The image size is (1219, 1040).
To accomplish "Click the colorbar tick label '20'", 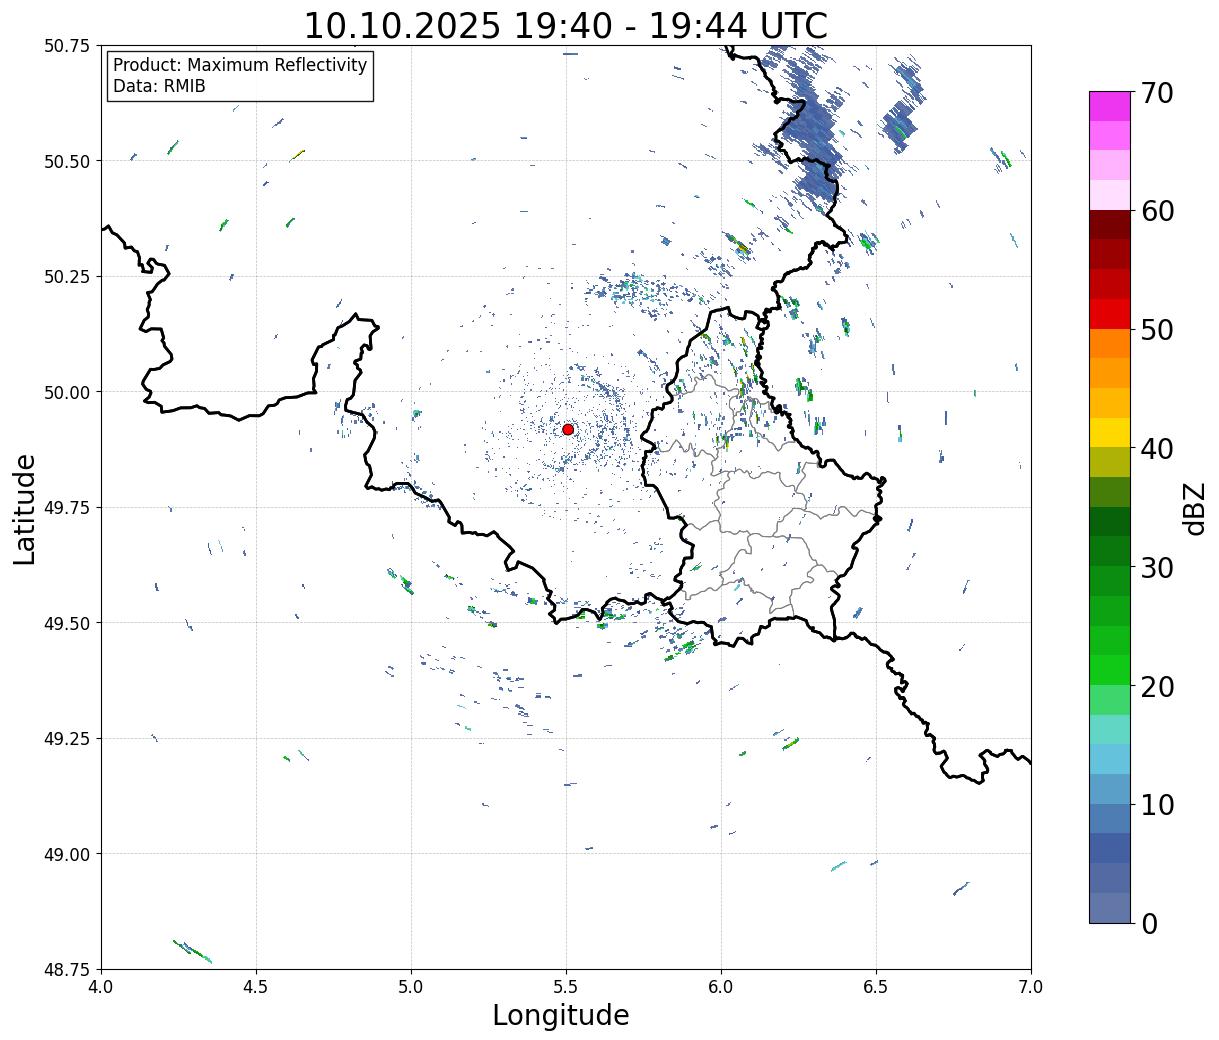I will coord(1157,686).
